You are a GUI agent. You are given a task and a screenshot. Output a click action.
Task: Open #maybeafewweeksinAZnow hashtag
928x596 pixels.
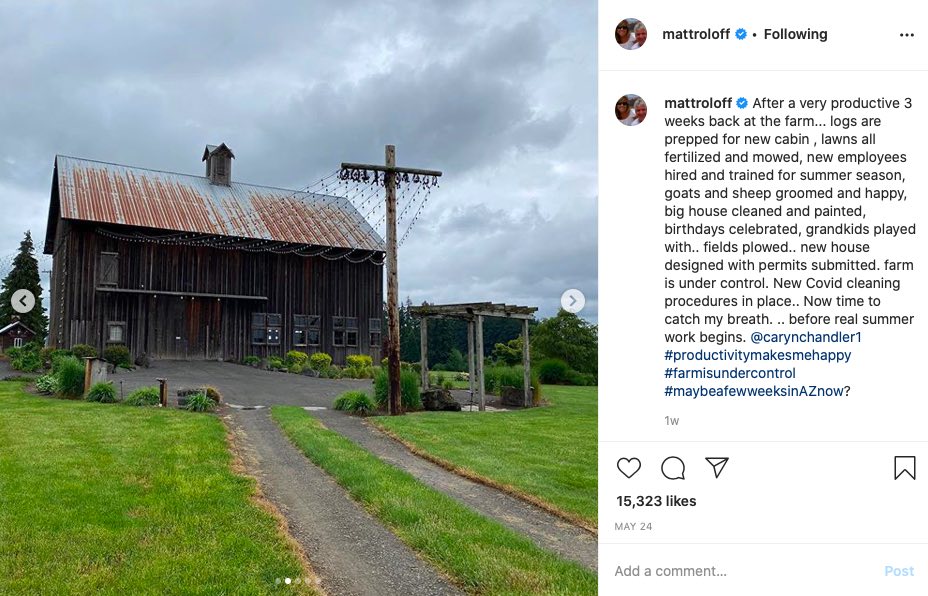(x=753, y=391)
